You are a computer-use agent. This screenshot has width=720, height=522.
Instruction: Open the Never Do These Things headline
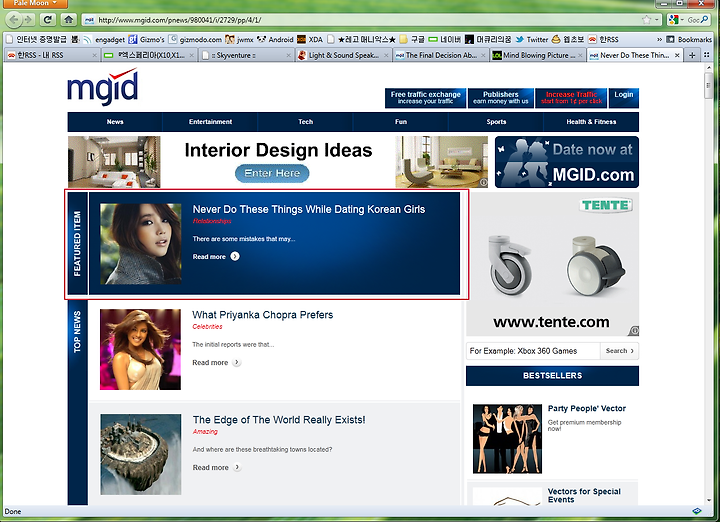coord(309,209)
